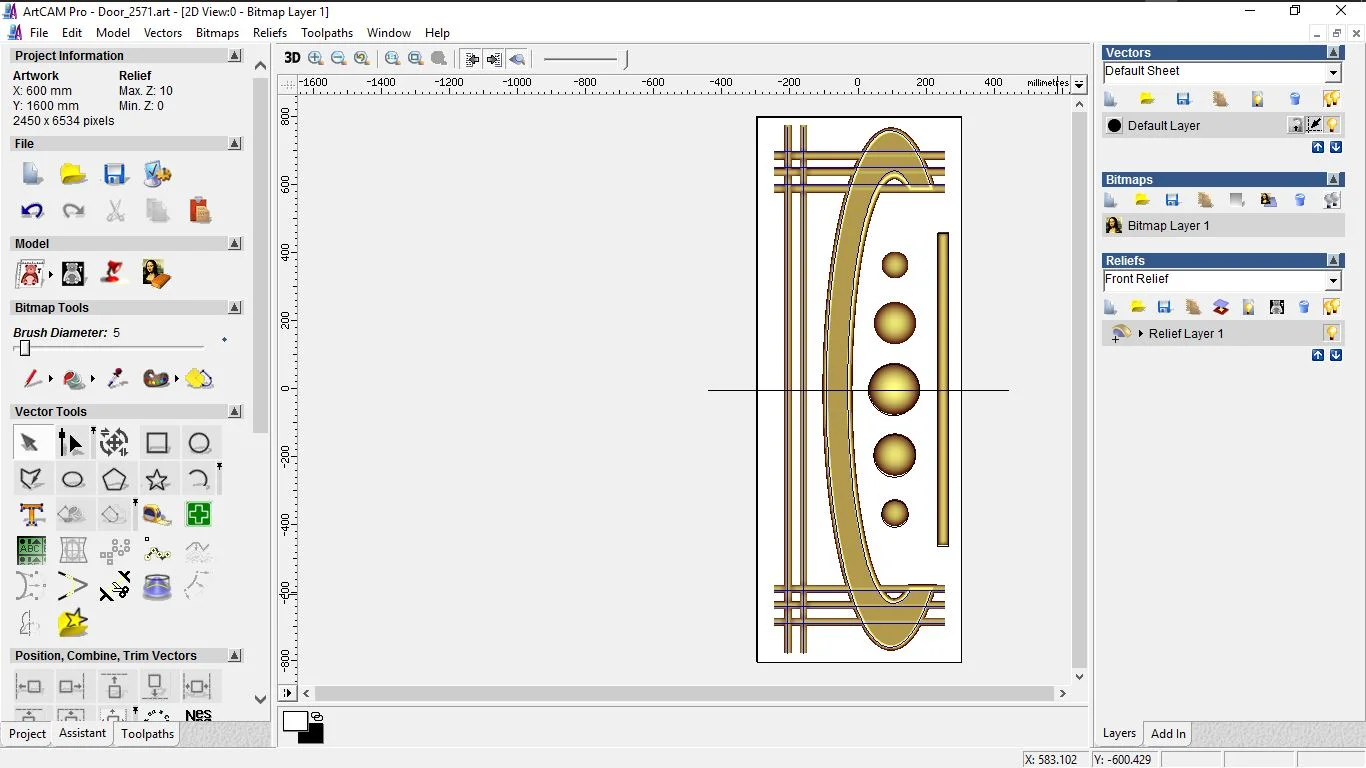Viewport: 1366px width, 768px height.
Task: Open the Default Sheet dropdown
Action: [1333, 72]
